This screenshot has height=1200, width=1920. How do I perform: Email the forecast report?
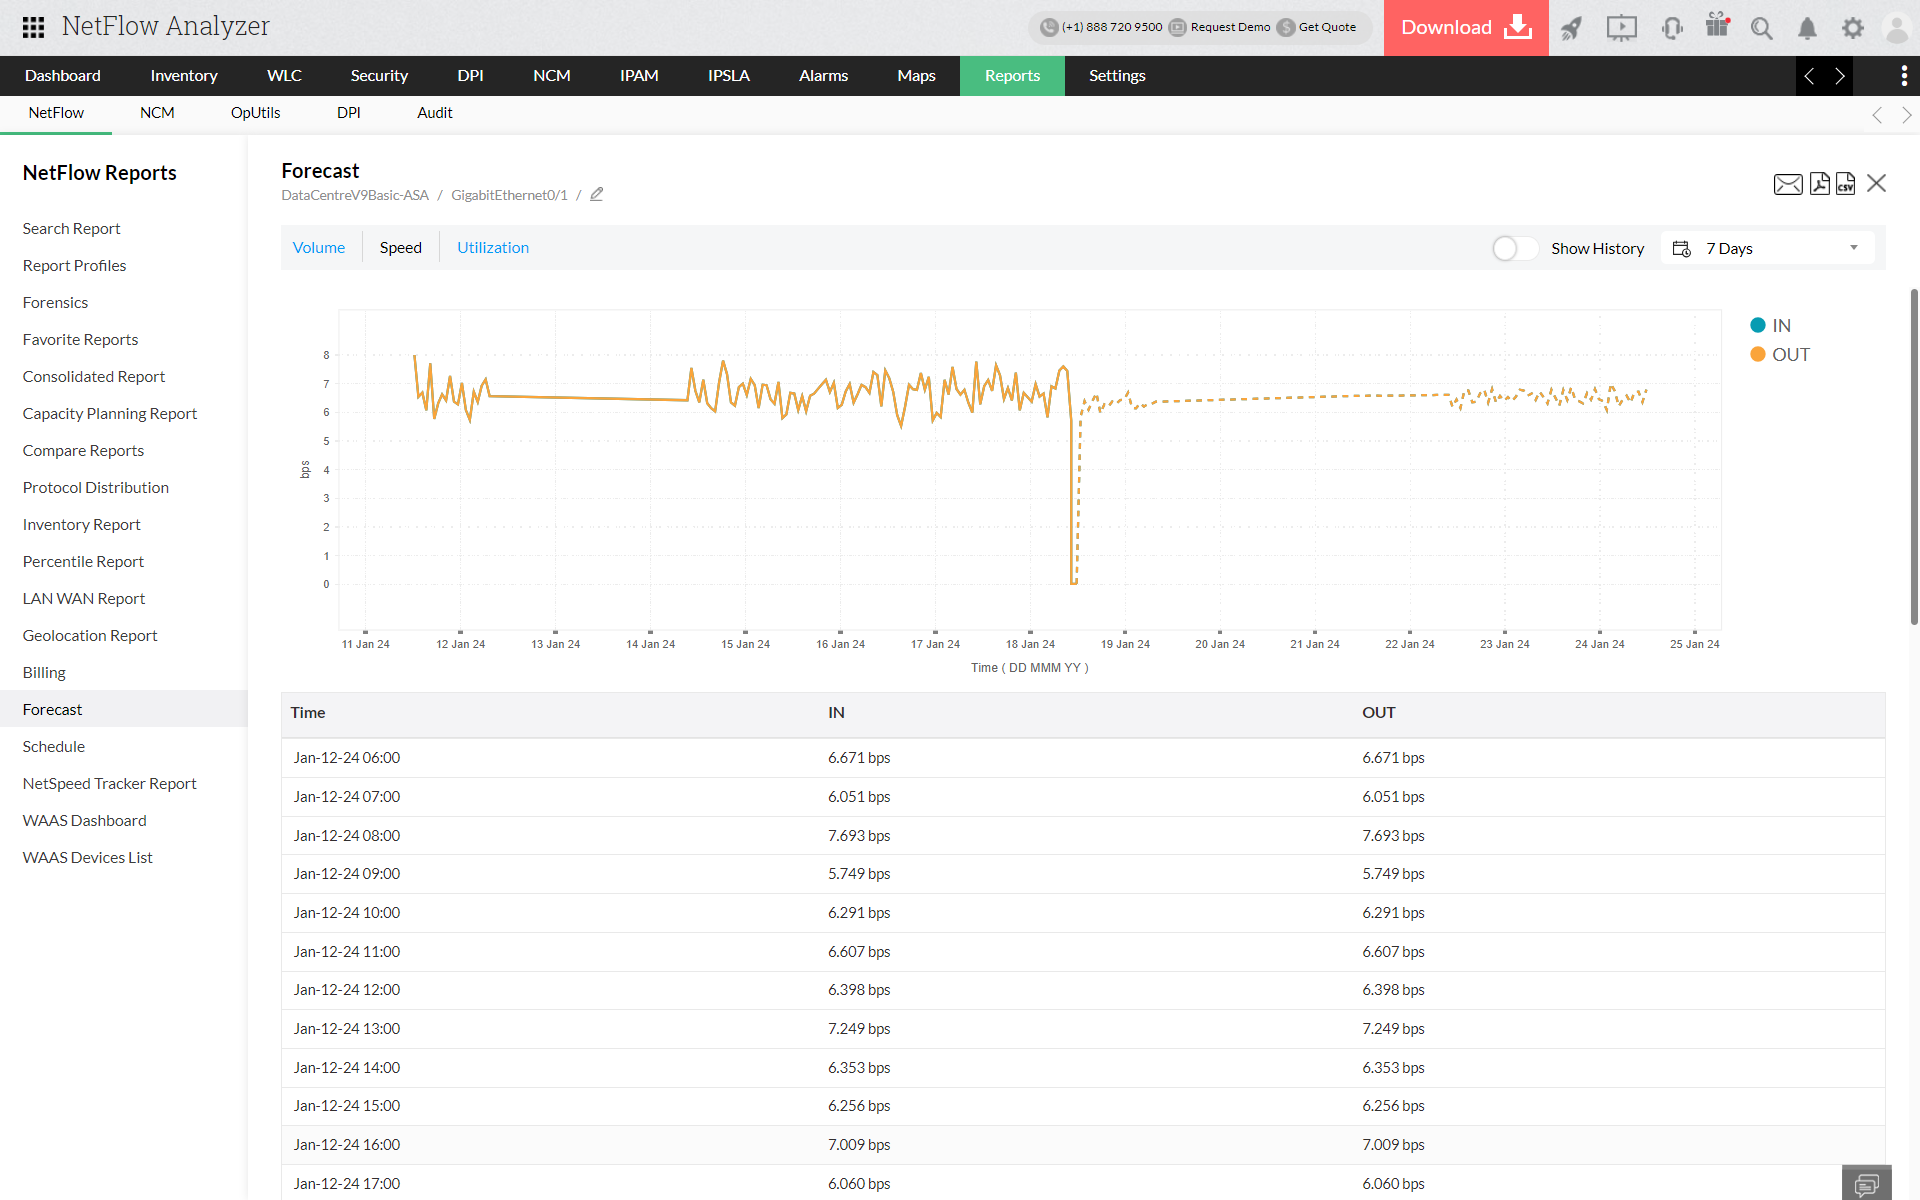[1788, 184]
